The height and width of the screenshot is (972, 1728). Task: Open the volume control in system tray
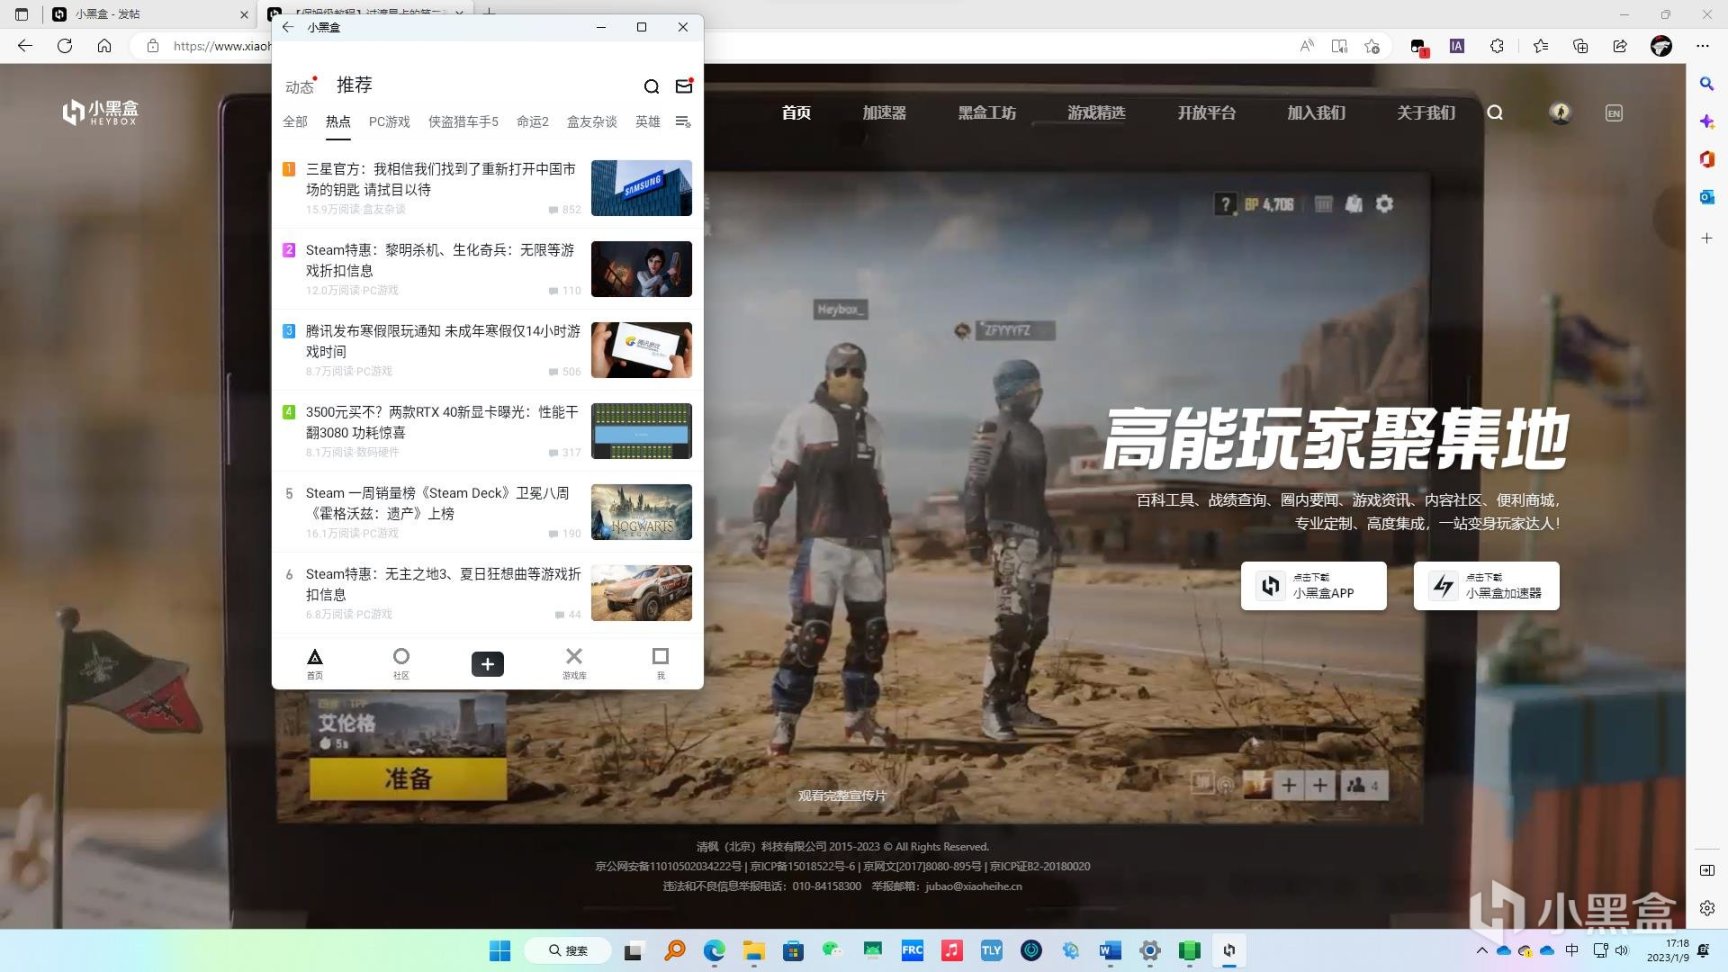coord(1621,950)
